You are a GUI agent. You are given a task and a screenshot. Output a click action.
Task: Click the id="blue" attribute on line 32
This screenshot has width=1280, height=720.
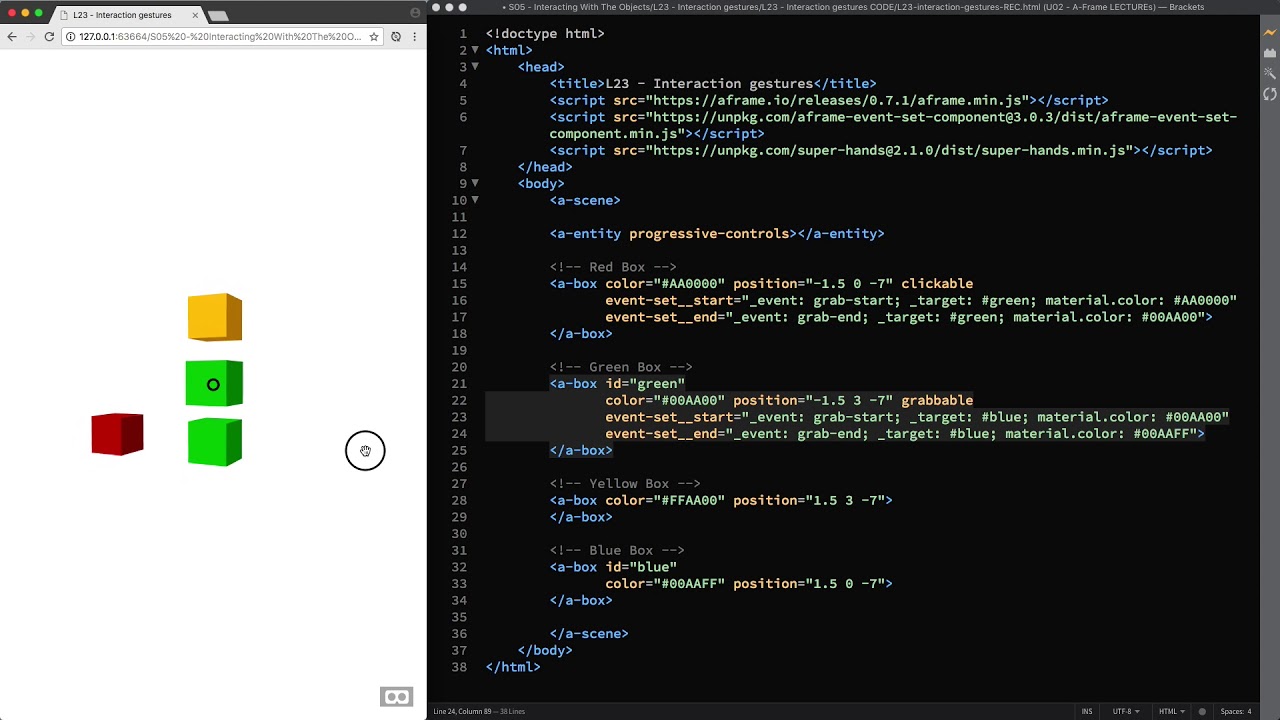641,567
